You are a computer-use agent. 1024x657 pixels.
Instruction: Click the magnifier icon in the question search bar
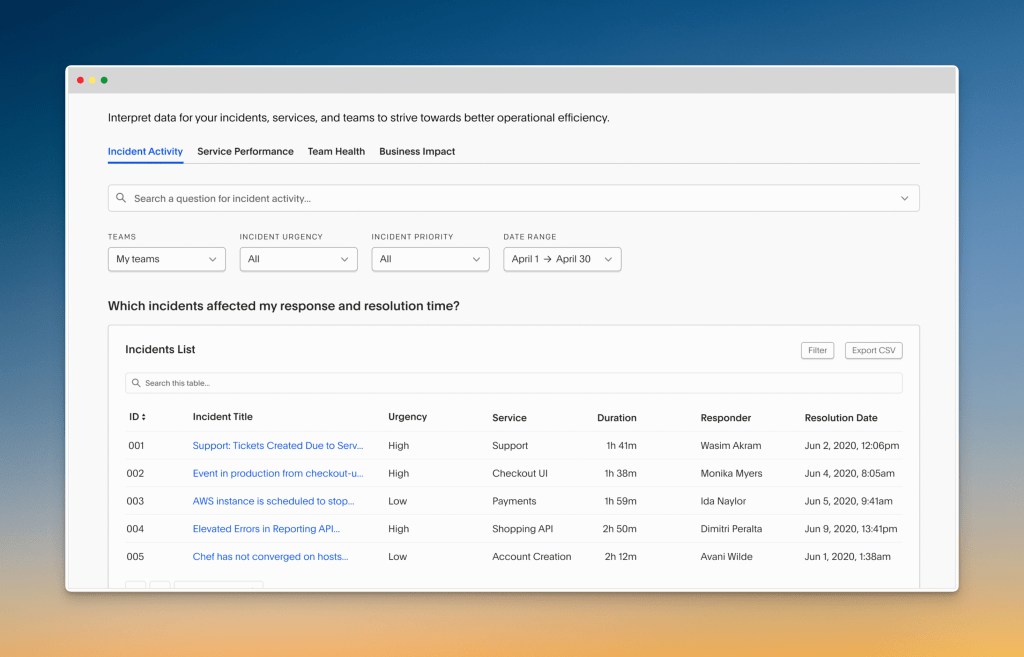(x=121, y=197)
